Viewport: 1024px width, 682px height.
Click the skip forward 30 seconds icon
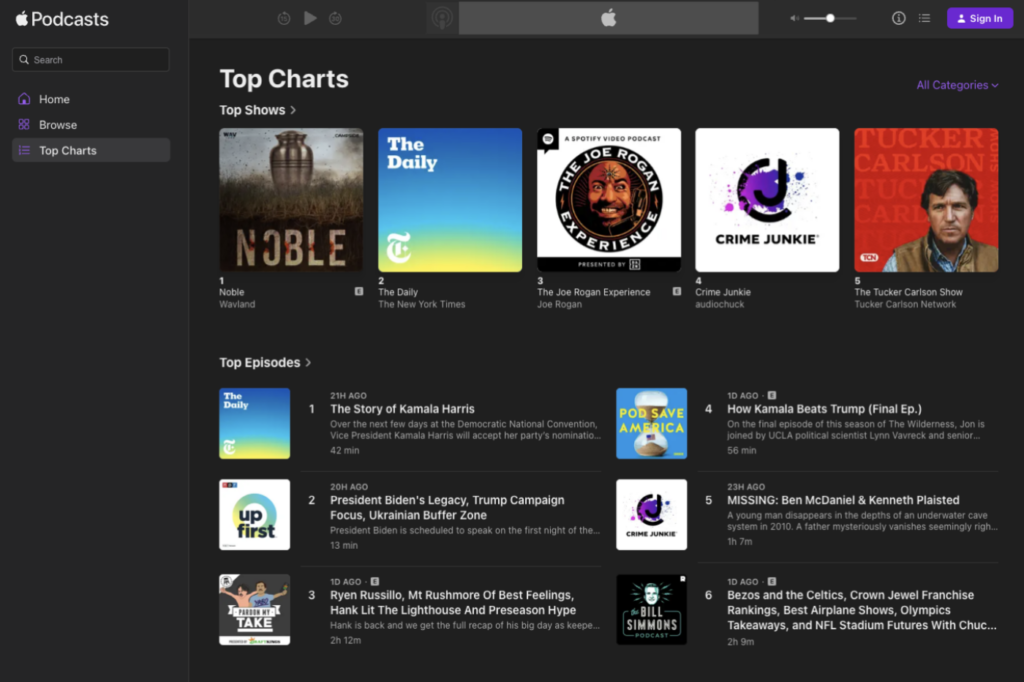[x=335, y=18]
